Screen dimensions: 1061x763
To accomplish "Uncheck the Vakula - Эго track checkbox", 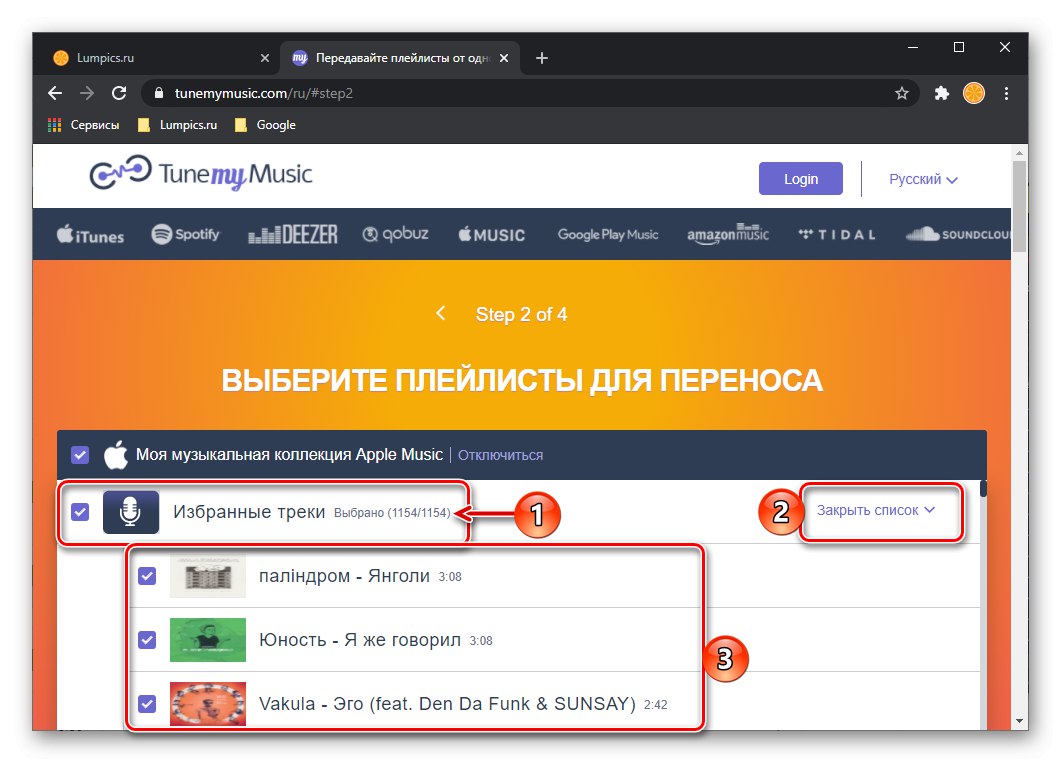I will click(x=147, y=704).
